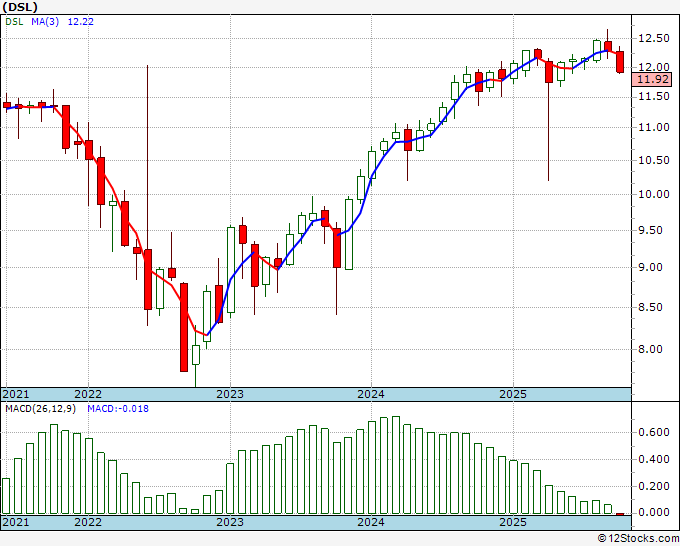680x546 pixels.
Task: Click the latest red candlestick near 11.92
Action: click(620, 62)
